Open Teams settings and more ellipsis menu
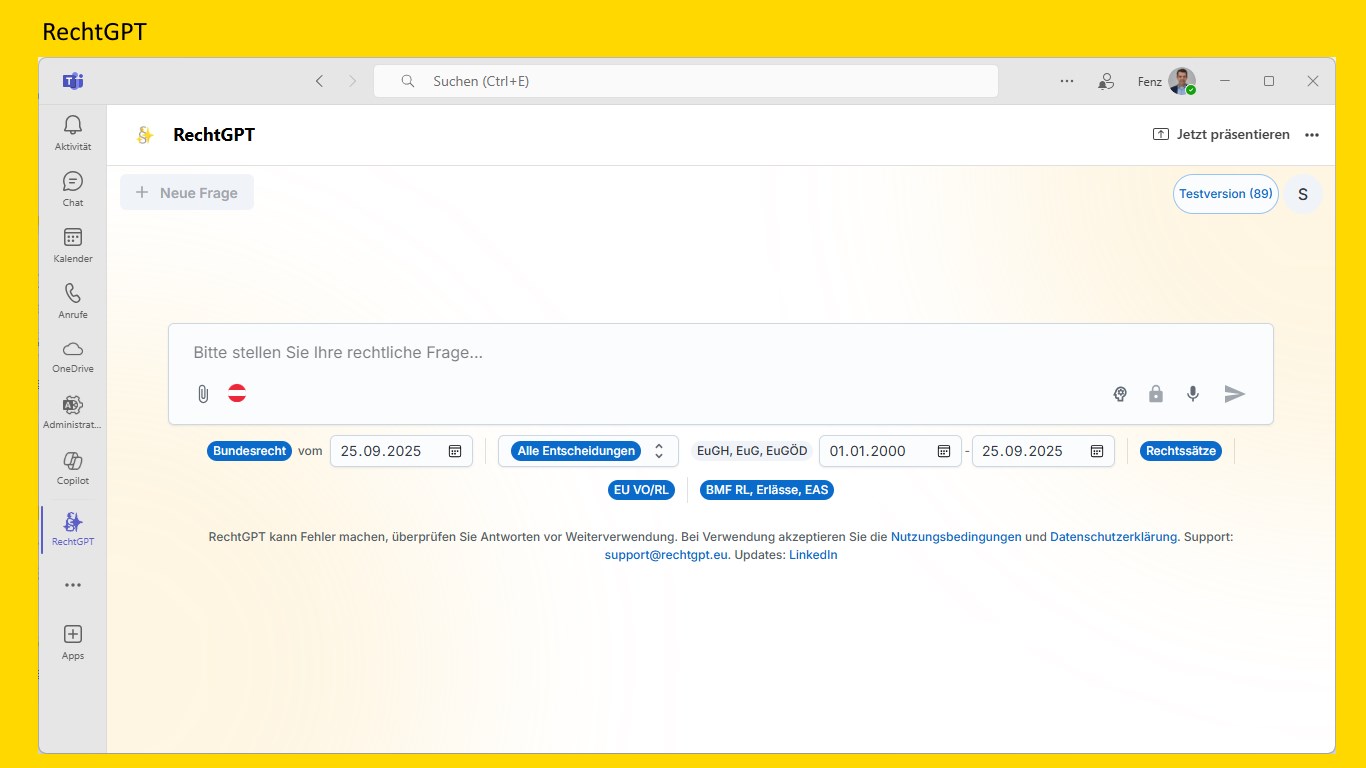This screenshot has width=1366, height=768. pos(1067,81)
